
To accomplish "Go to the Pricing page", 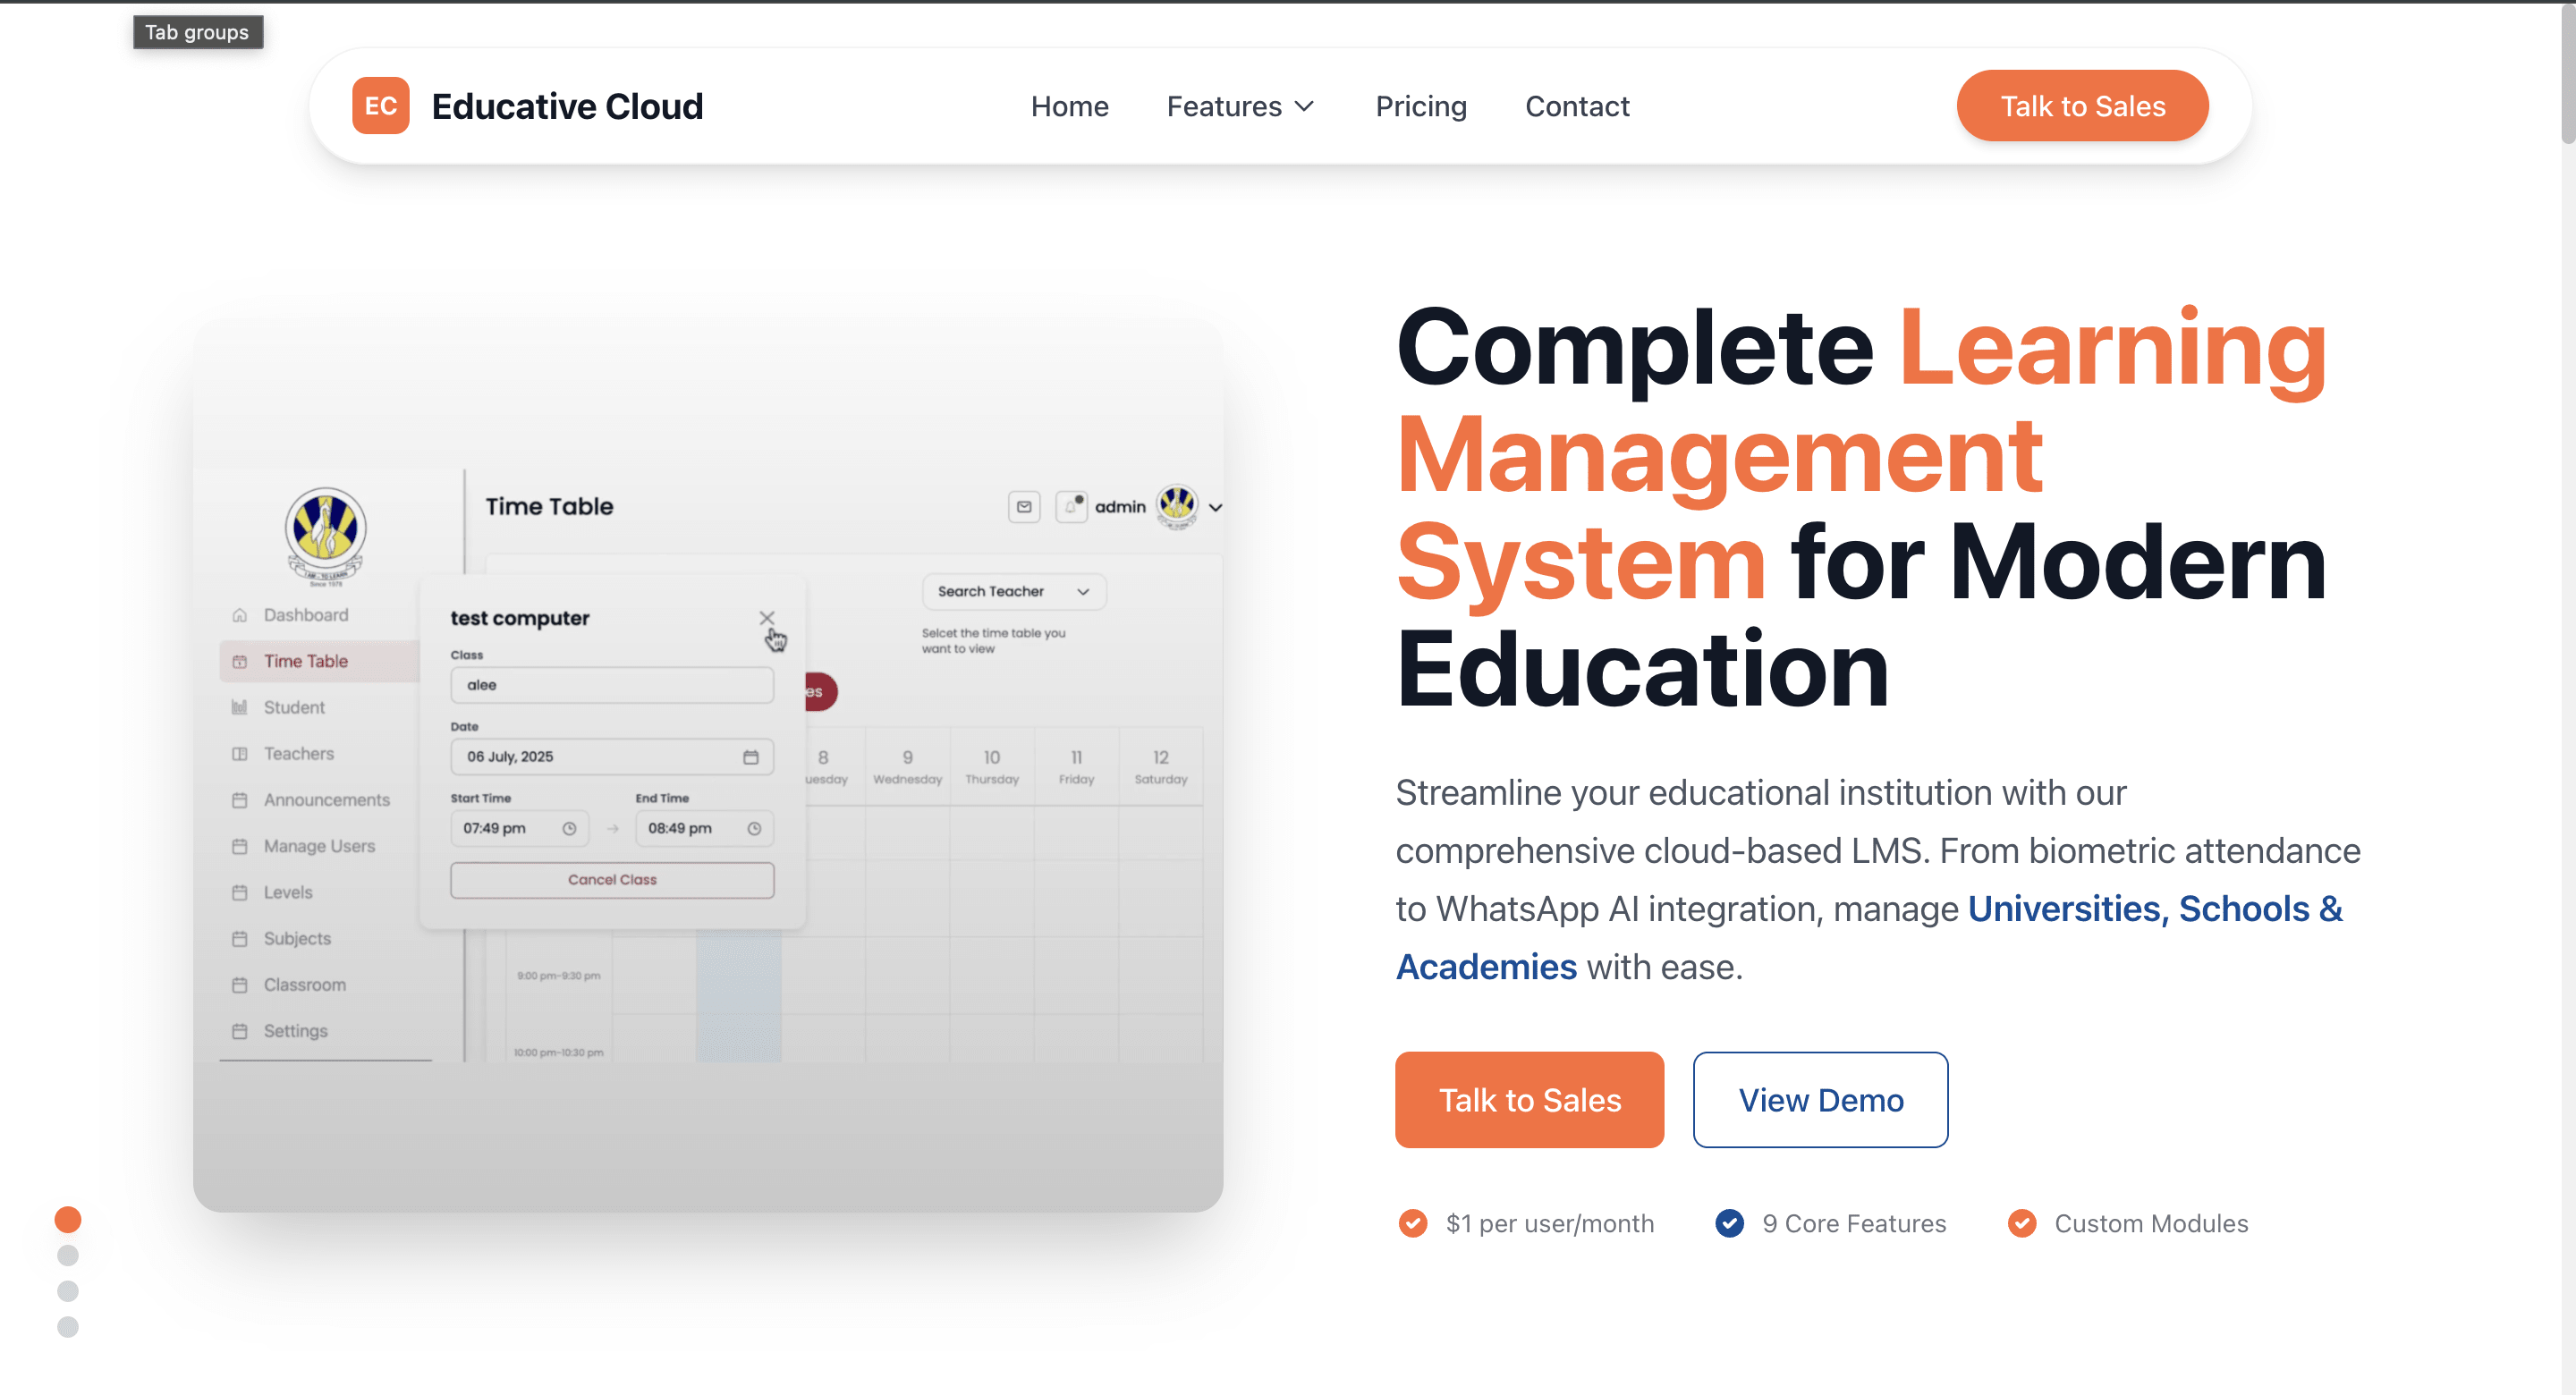I will 1421,106.
